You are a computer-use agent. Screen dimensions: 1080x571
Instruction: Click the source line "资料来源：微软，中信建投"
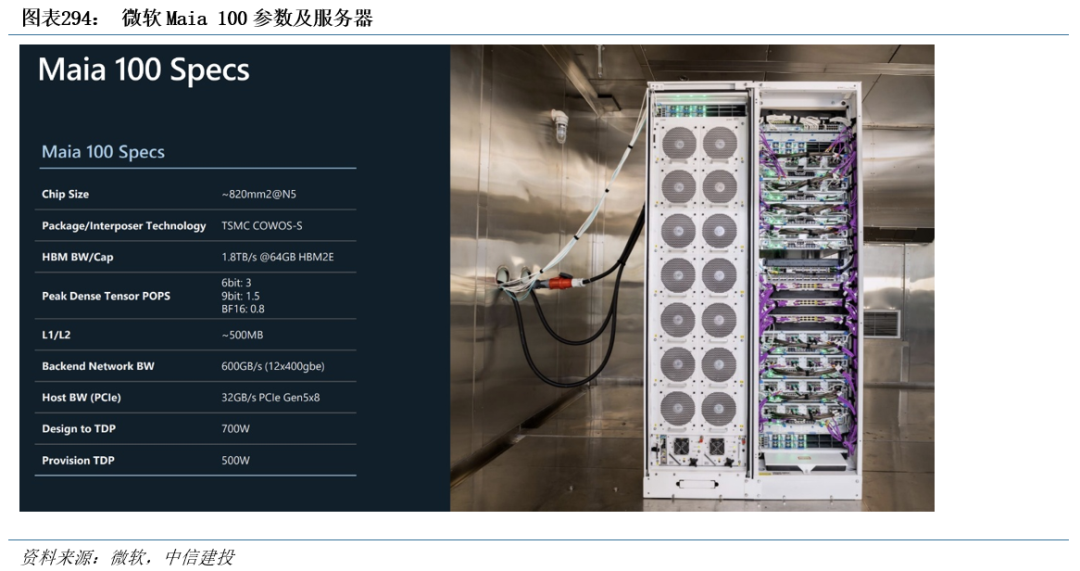click(x=128, y=557)
